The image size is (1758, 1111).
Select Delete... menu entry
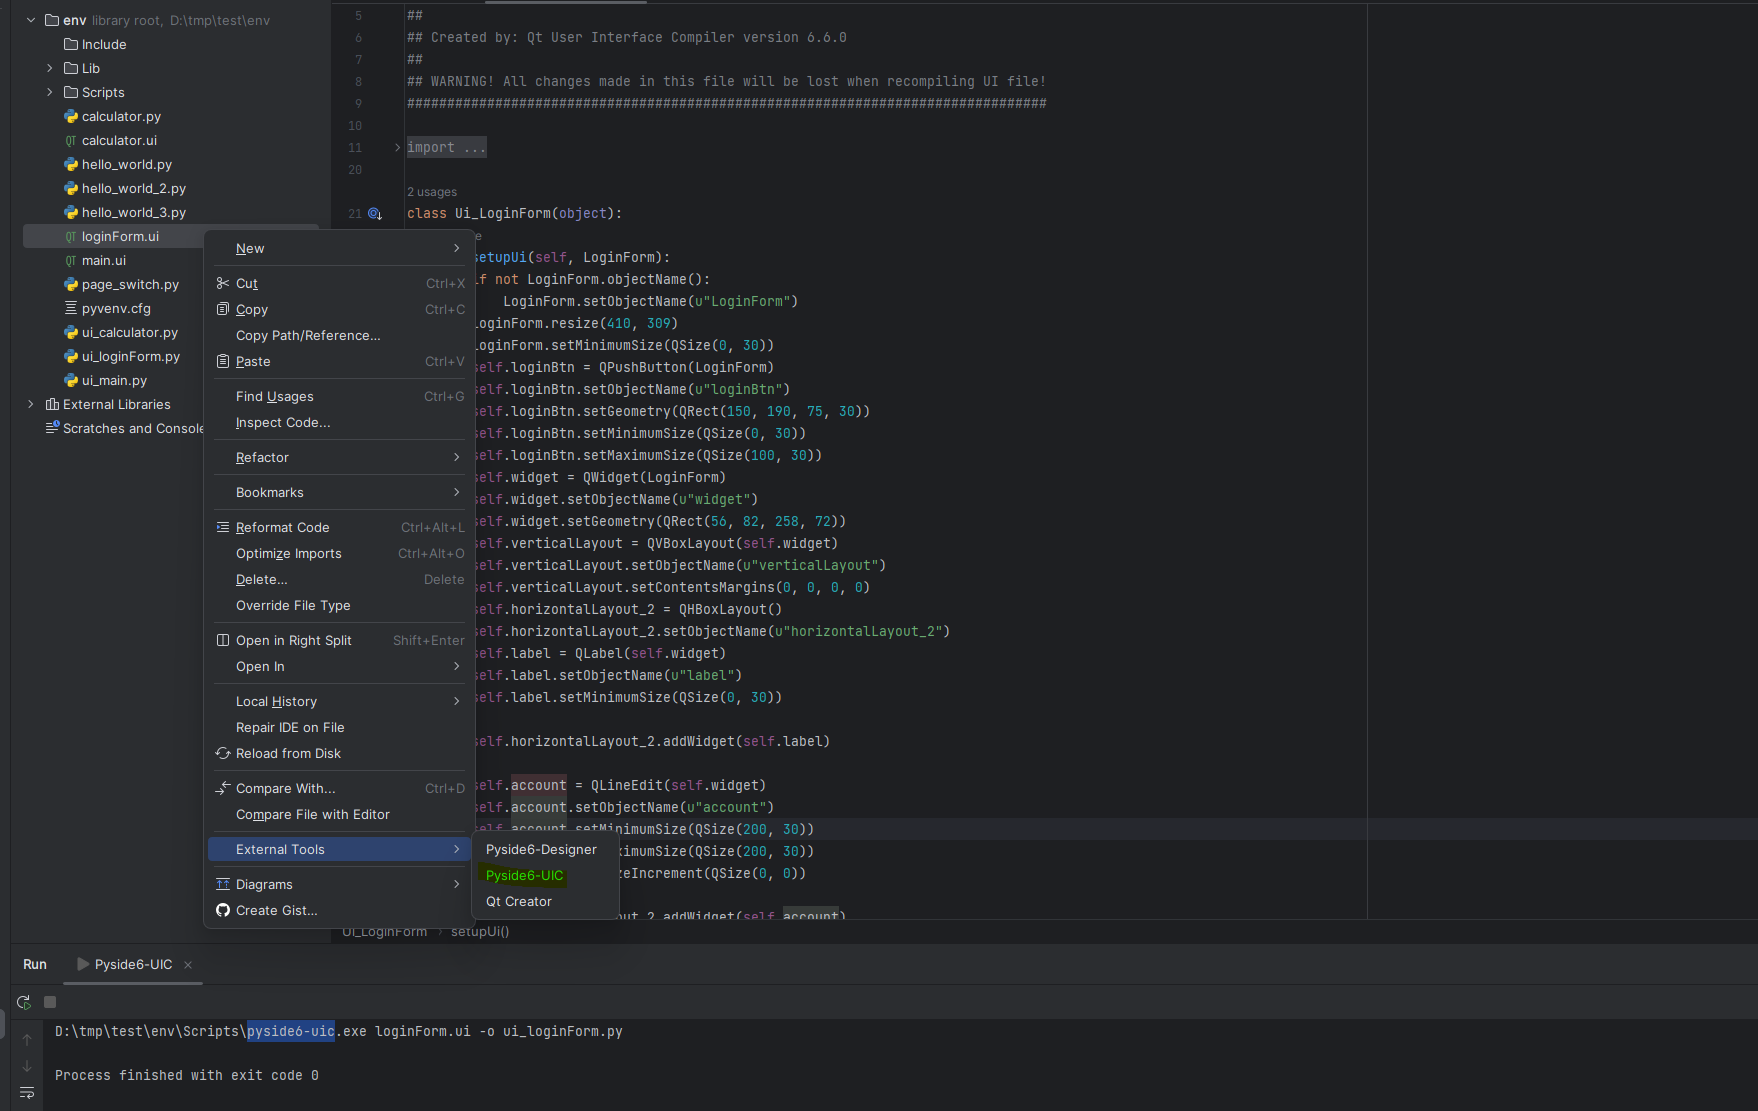[x=340, y=579]
